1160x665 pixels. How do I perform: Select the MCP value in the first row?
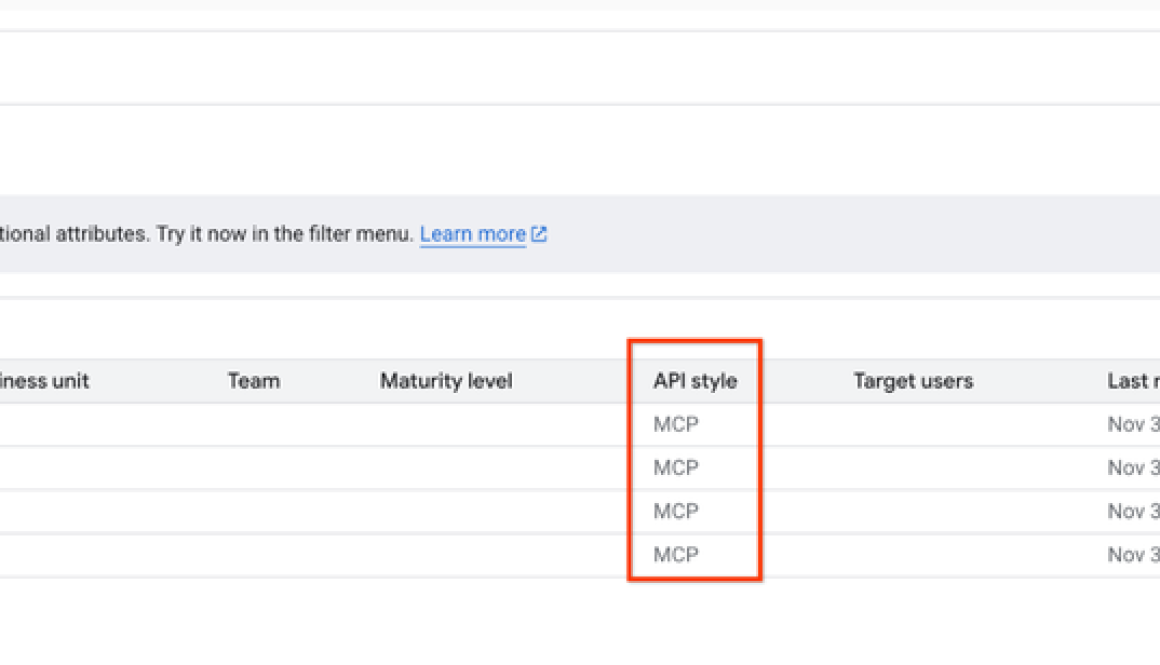click(676, 424)
